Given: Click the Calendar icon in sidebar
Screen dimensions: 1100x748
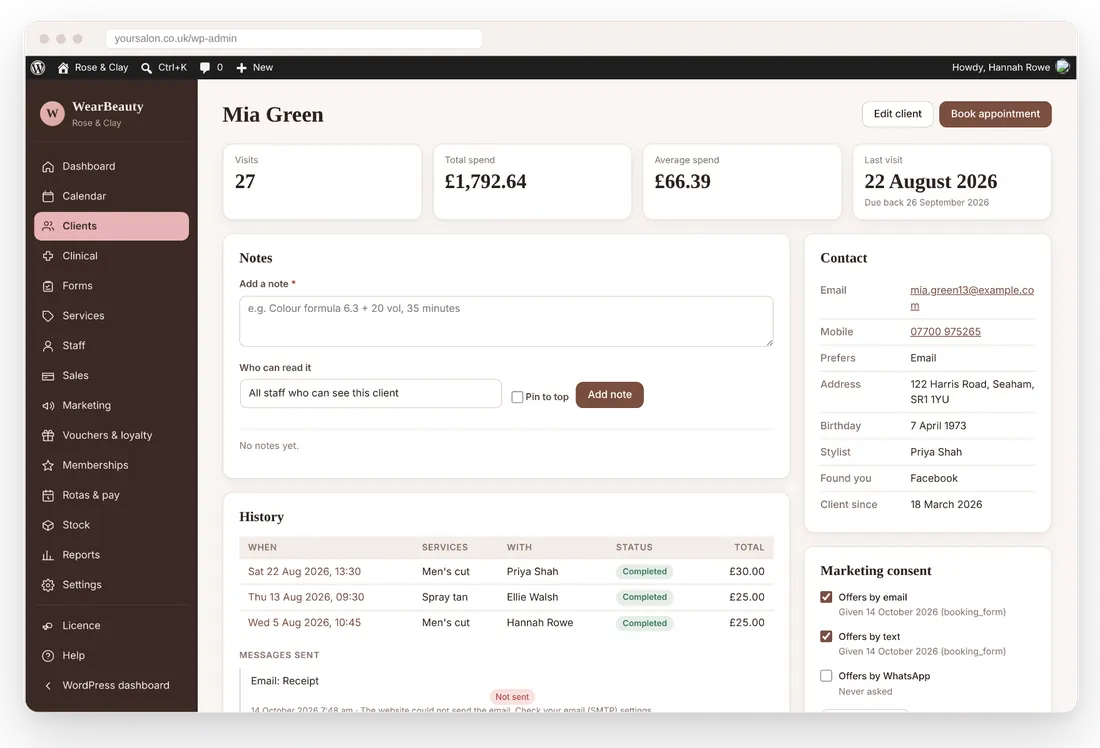Looking at the screenshot, I should [48, 196].
